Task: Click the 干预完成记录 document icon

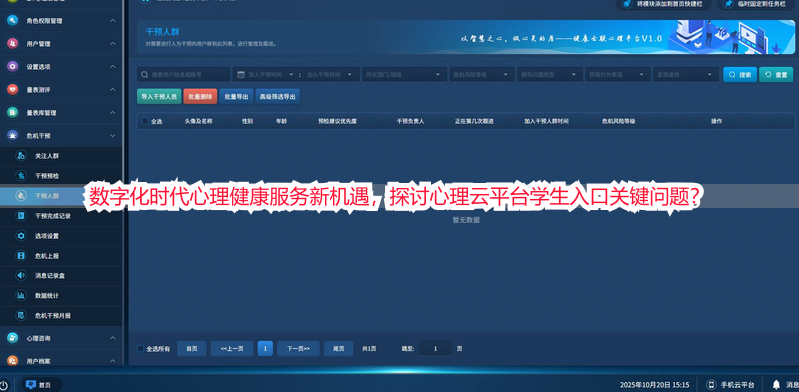Action: (x=21, y=216)
